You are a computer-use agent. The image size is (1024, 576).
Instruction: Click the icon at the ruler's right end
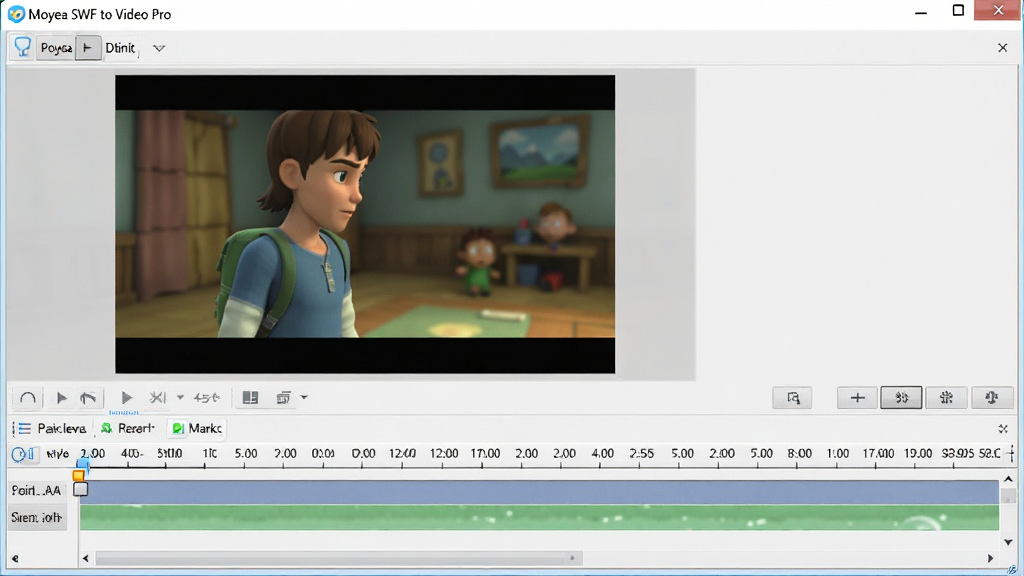click(x=1012, y=453)
